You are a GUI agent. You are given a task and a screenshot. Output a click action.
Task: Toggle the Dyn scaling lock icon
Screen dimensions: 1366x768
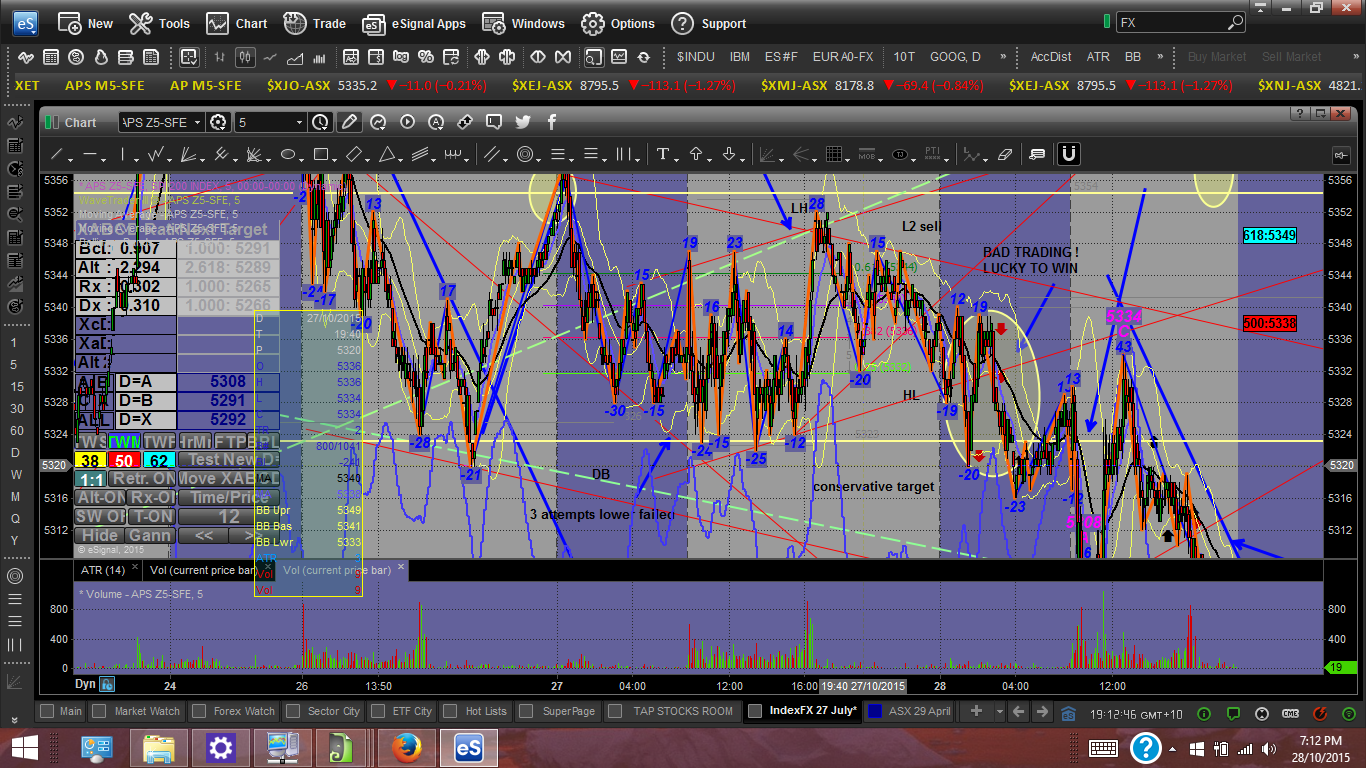point(107,685)
